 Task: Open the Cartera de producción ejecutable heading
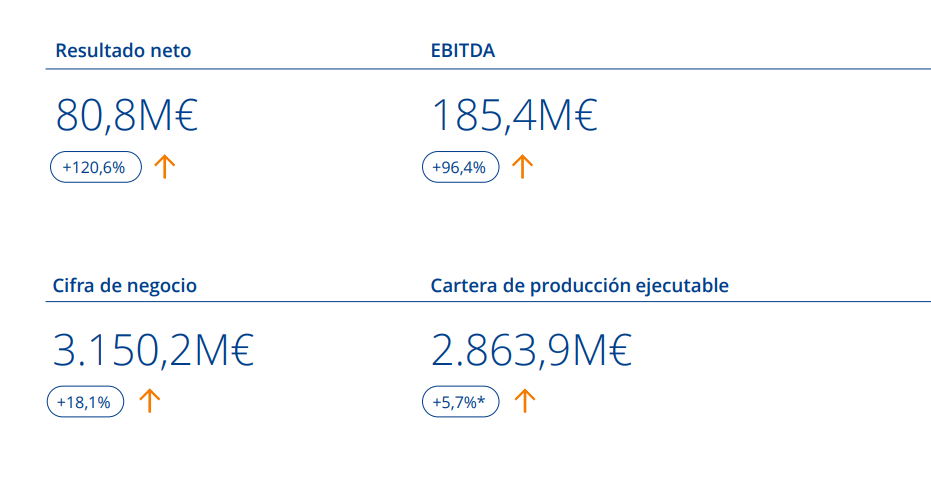coord(579,285)
